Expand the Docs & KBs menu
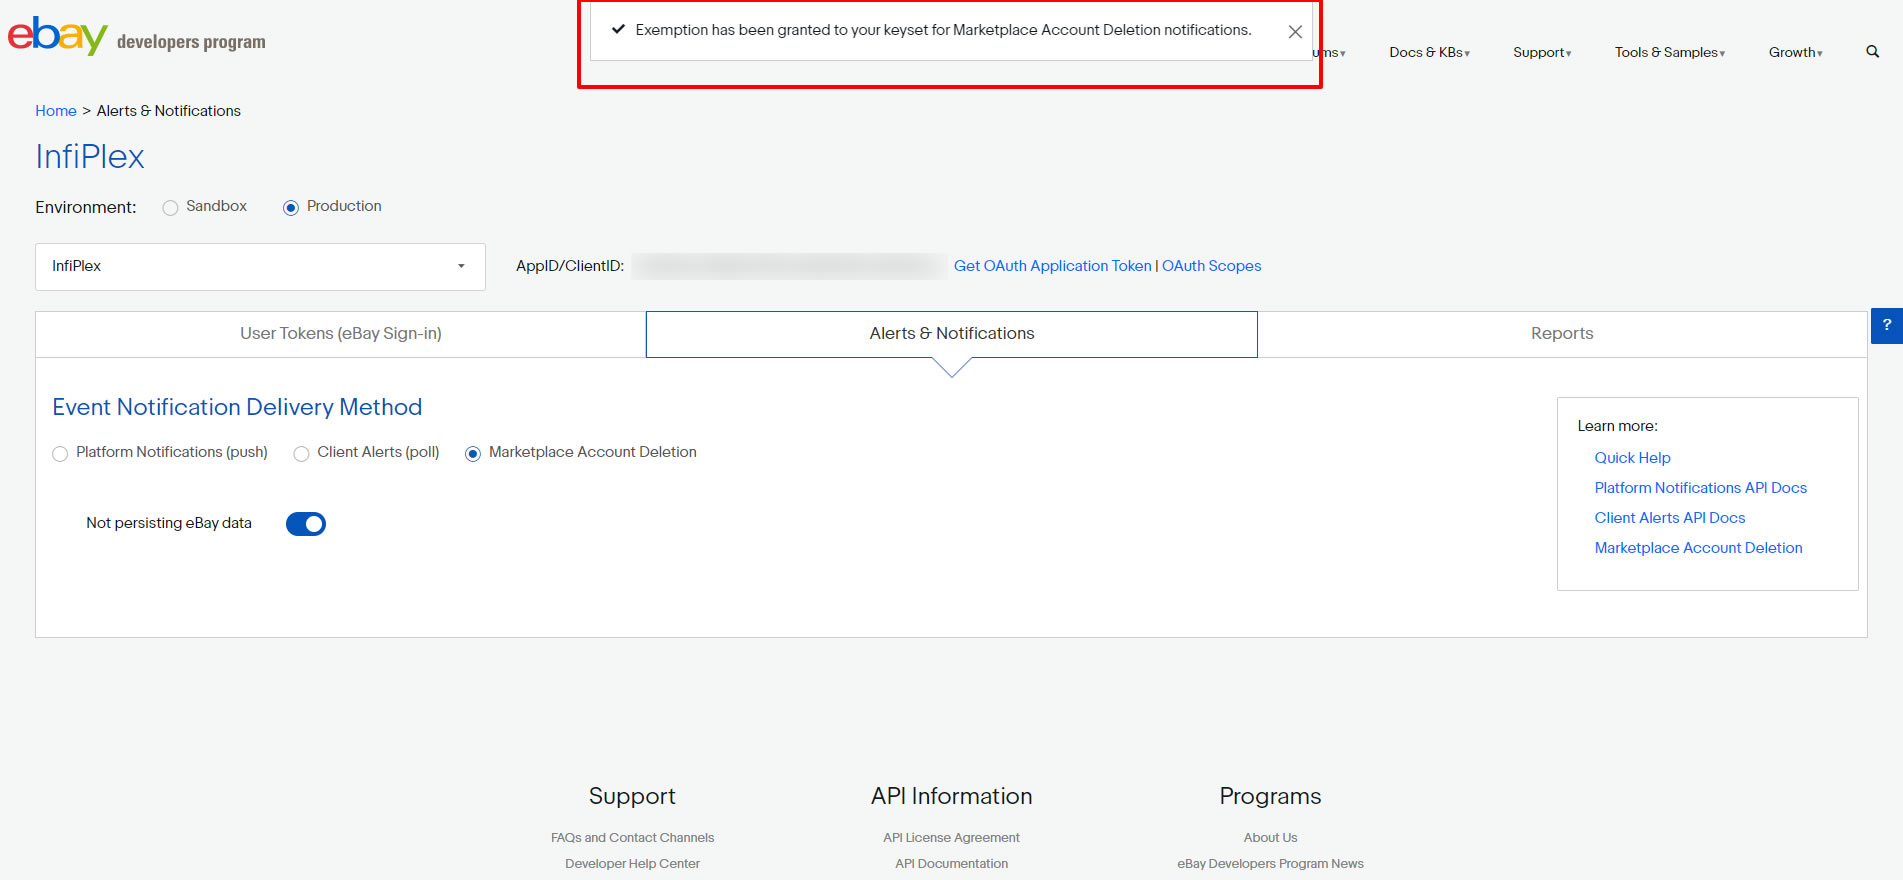Screen dimensions: 1903x880 (1428, 52)
